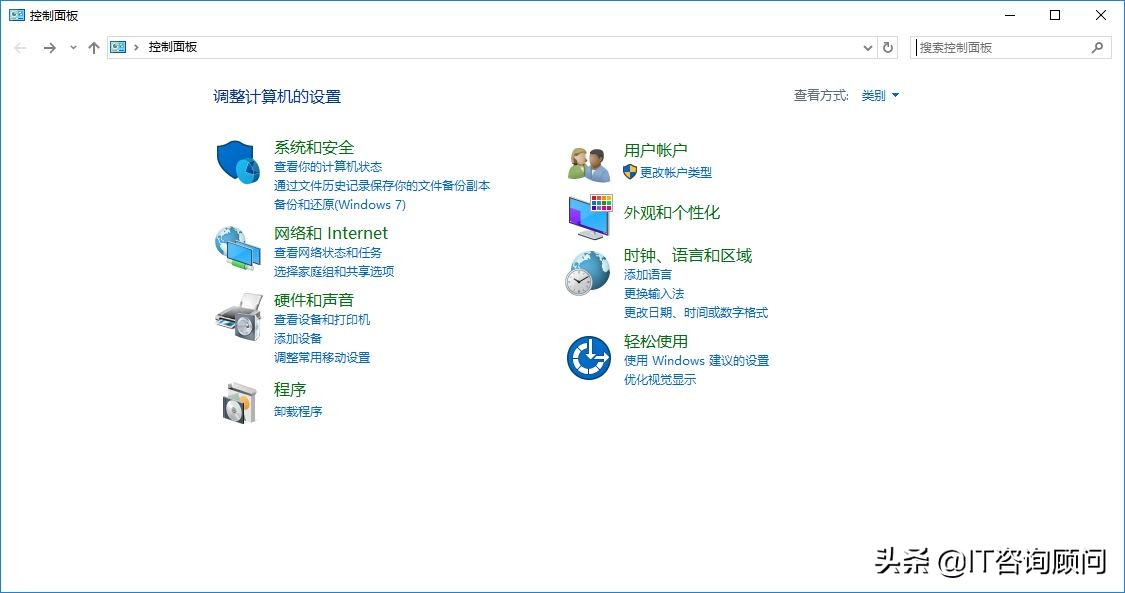
Task: Expand the address bar history dropdown
Action: 868,47
